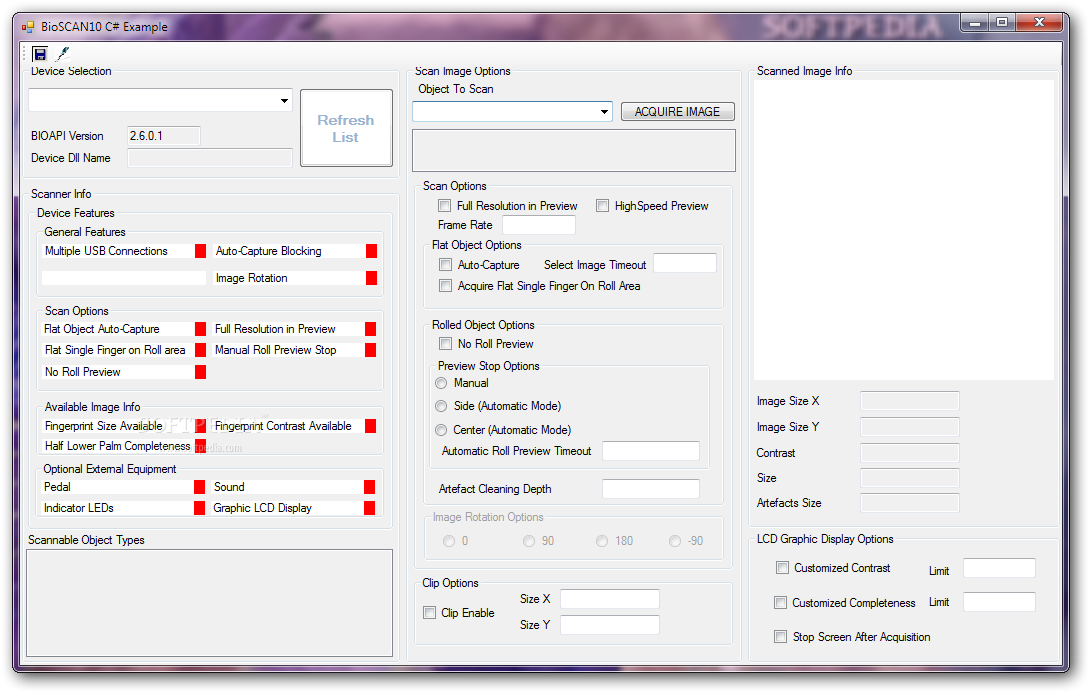The image size is (1090, 693).
Task: Toggle the Clip Enable checkbox
Action: (430, 612)
